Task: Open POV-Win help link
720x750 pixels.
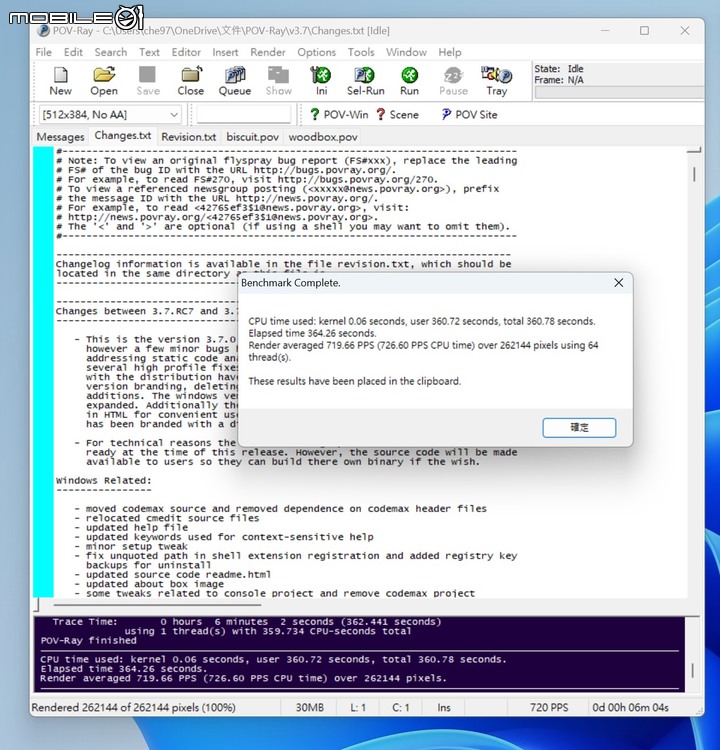Action: click(x=339, y=115)
